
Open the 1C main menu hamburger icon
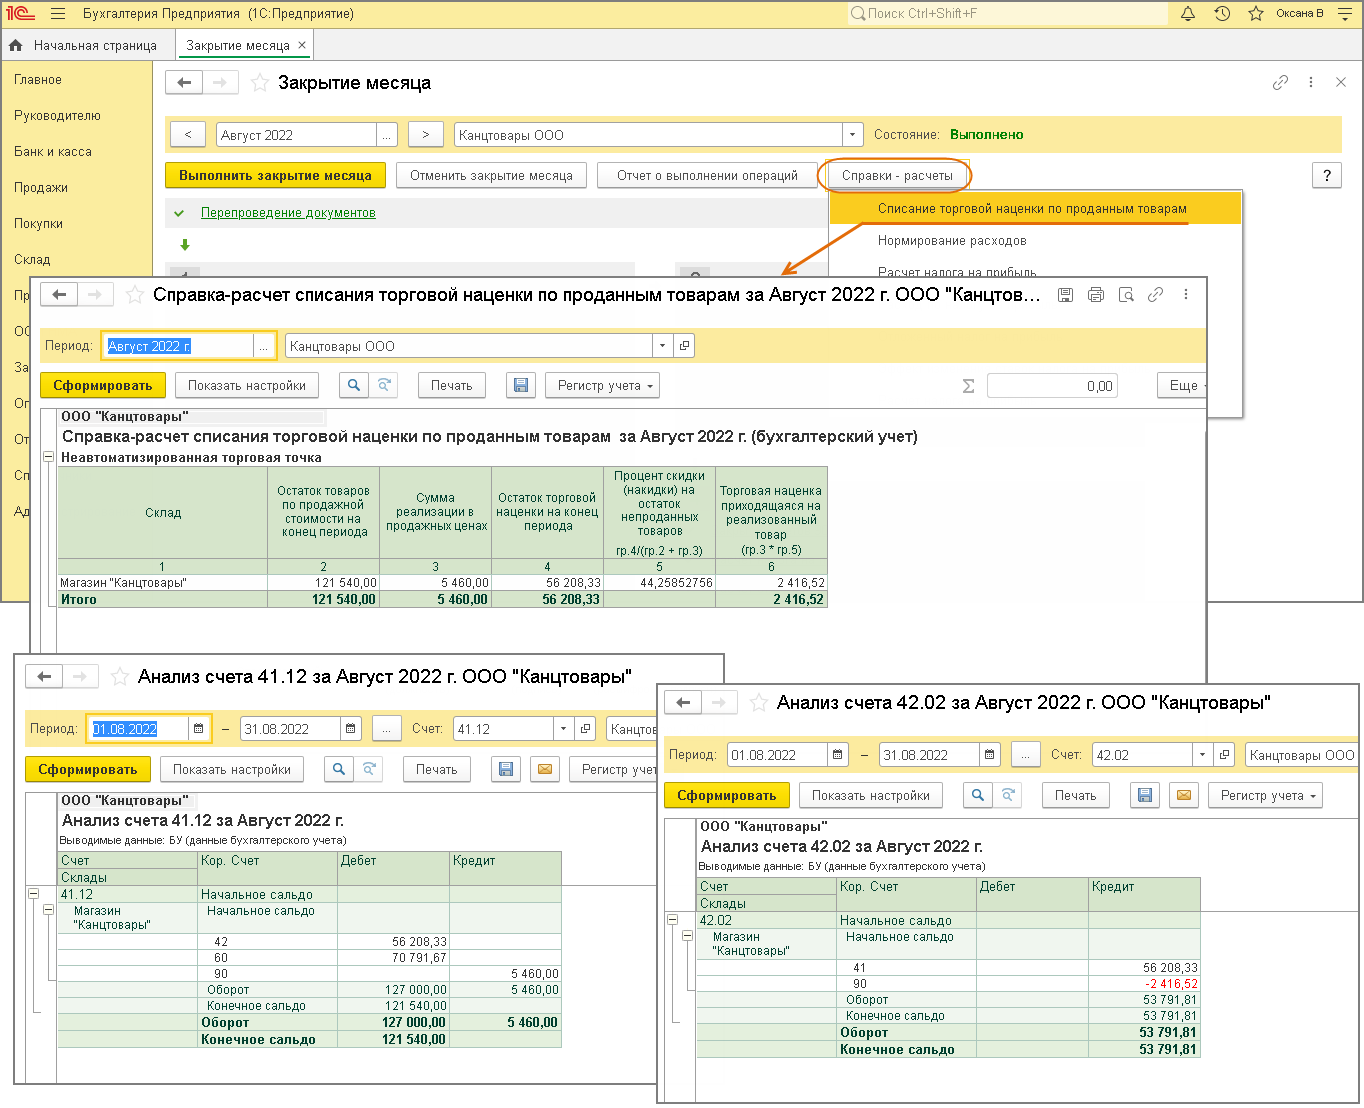click(57, 14)
